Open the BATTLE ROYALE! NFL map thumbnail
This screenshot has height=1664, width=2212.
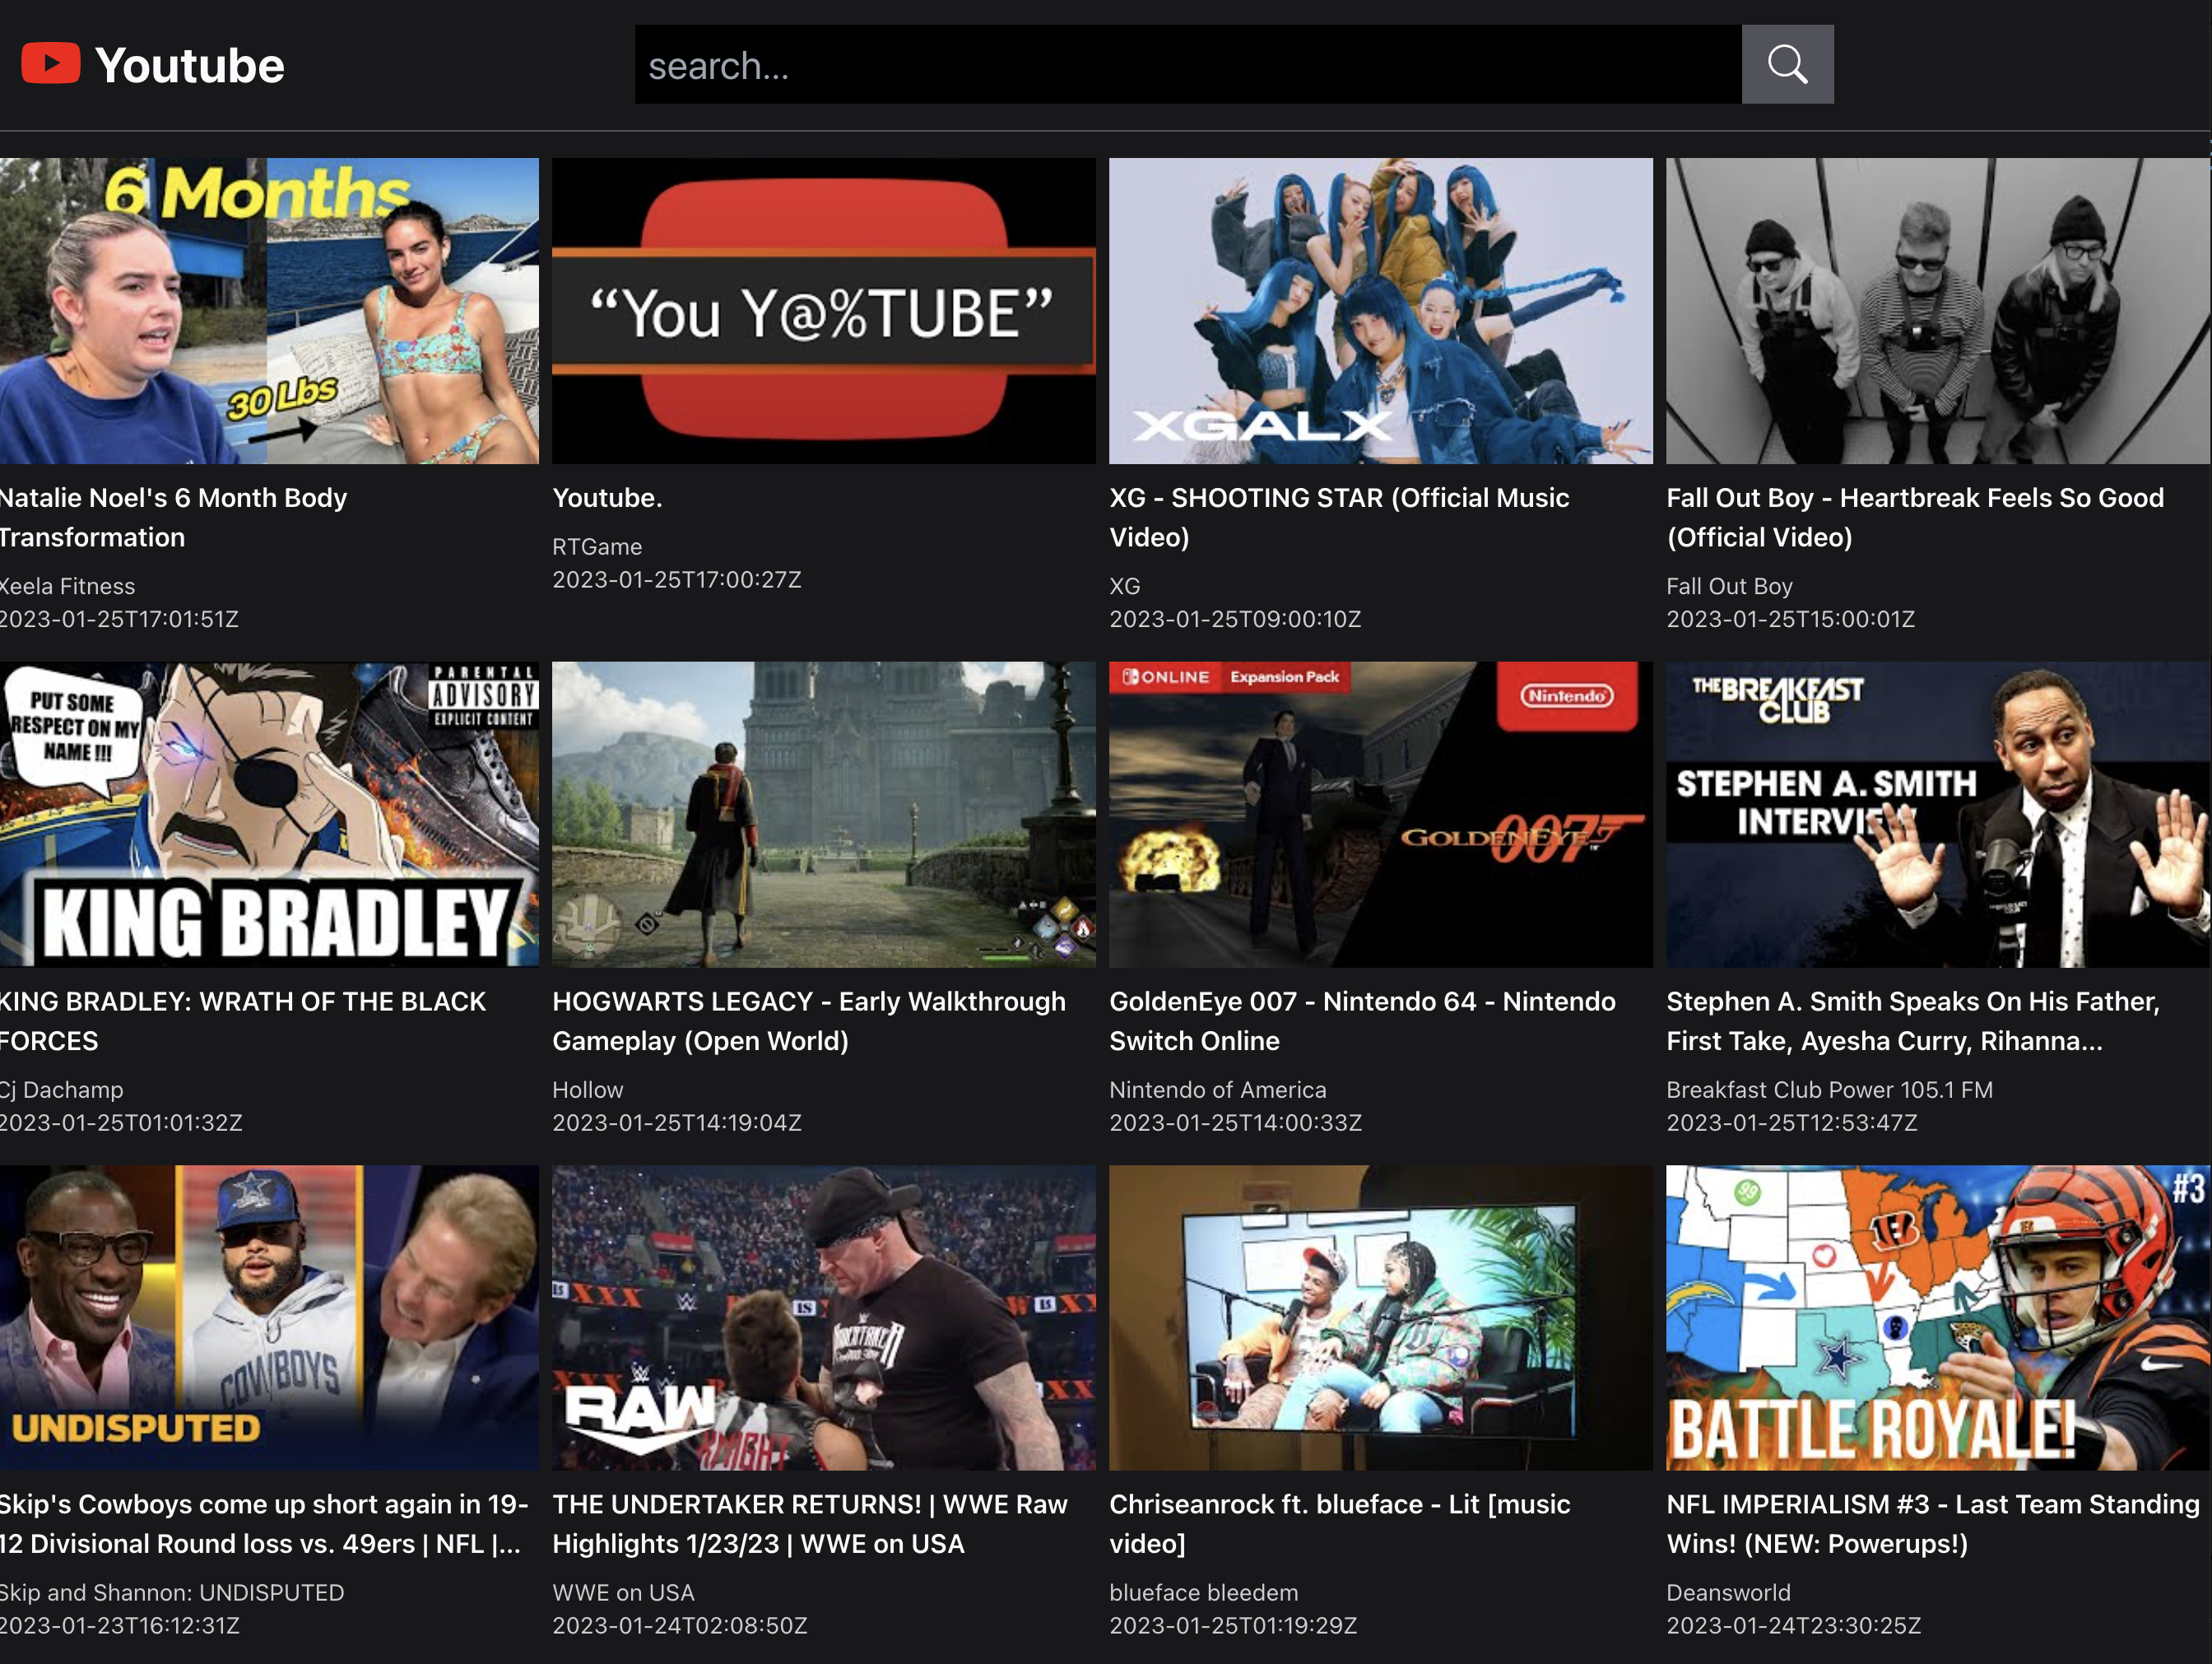1938,1318
